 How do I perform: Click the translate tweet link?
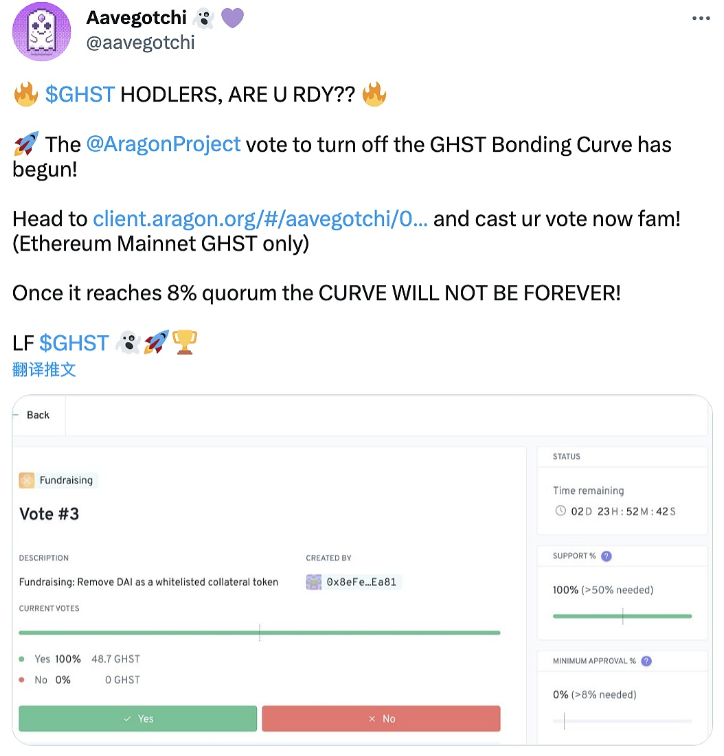point(44,369)
